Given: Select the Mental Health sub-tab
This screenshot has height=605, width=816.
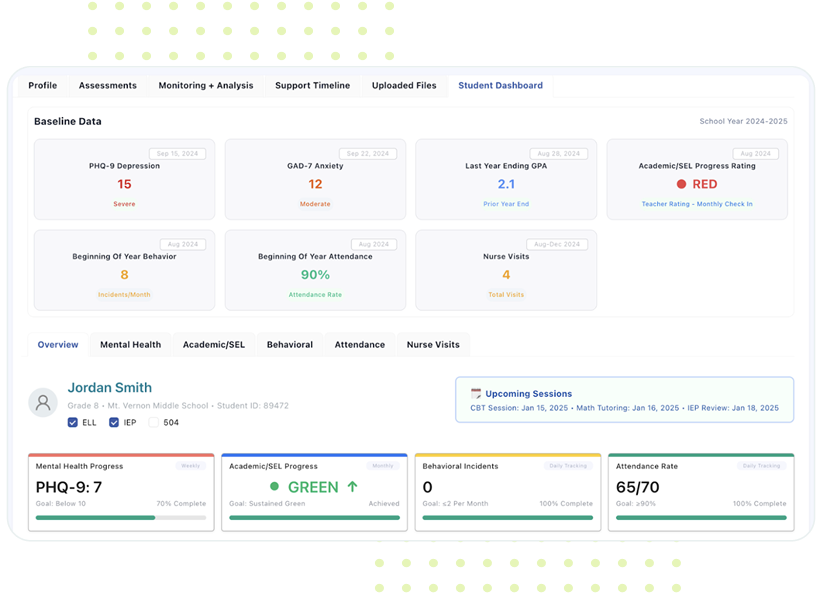Looking at the screenshot, I should [x=130, y=345].
